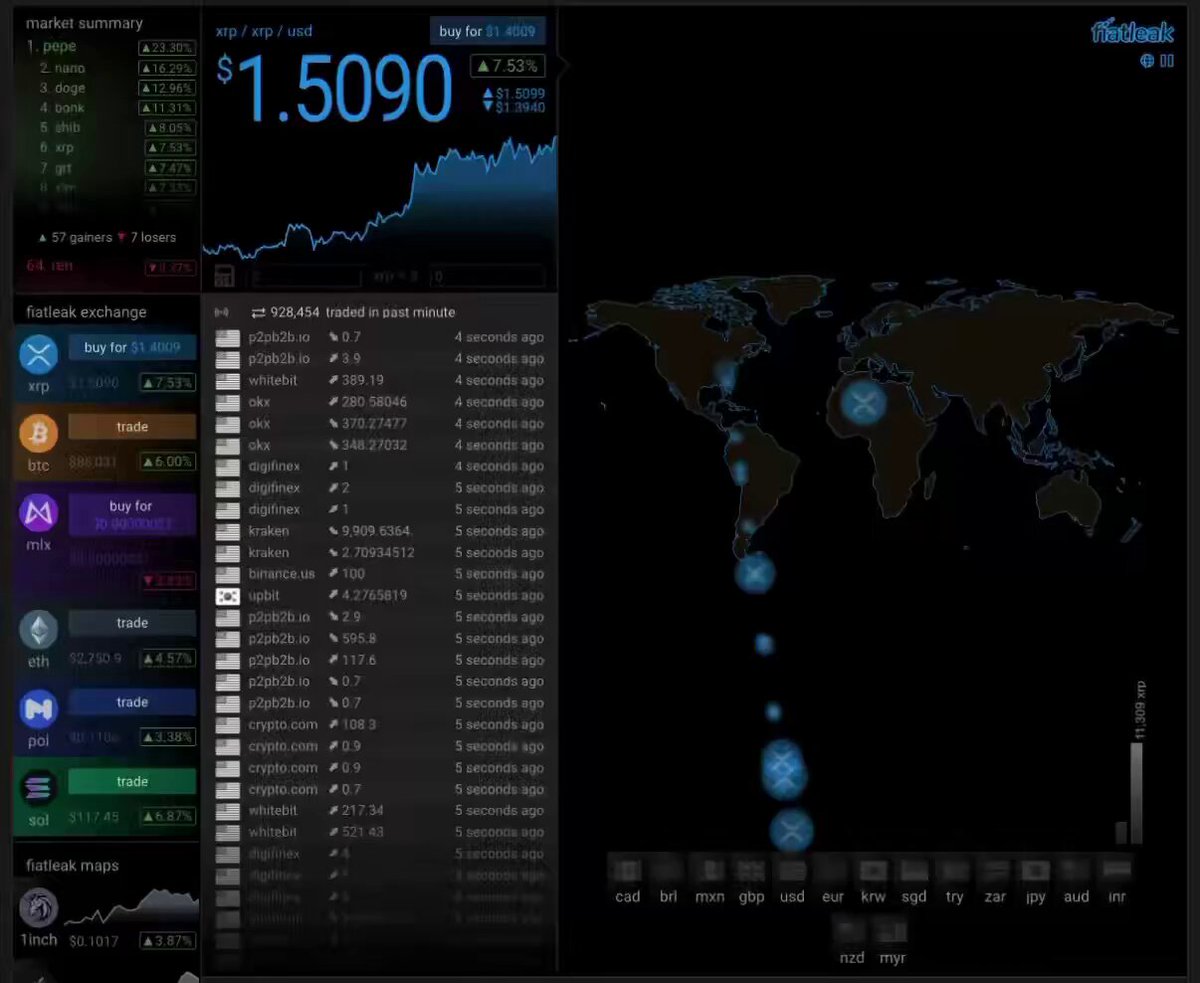1200x983 pixels.
Task: Click the orange Bitcoin coin icon
Action: click(x=39, y=434)
